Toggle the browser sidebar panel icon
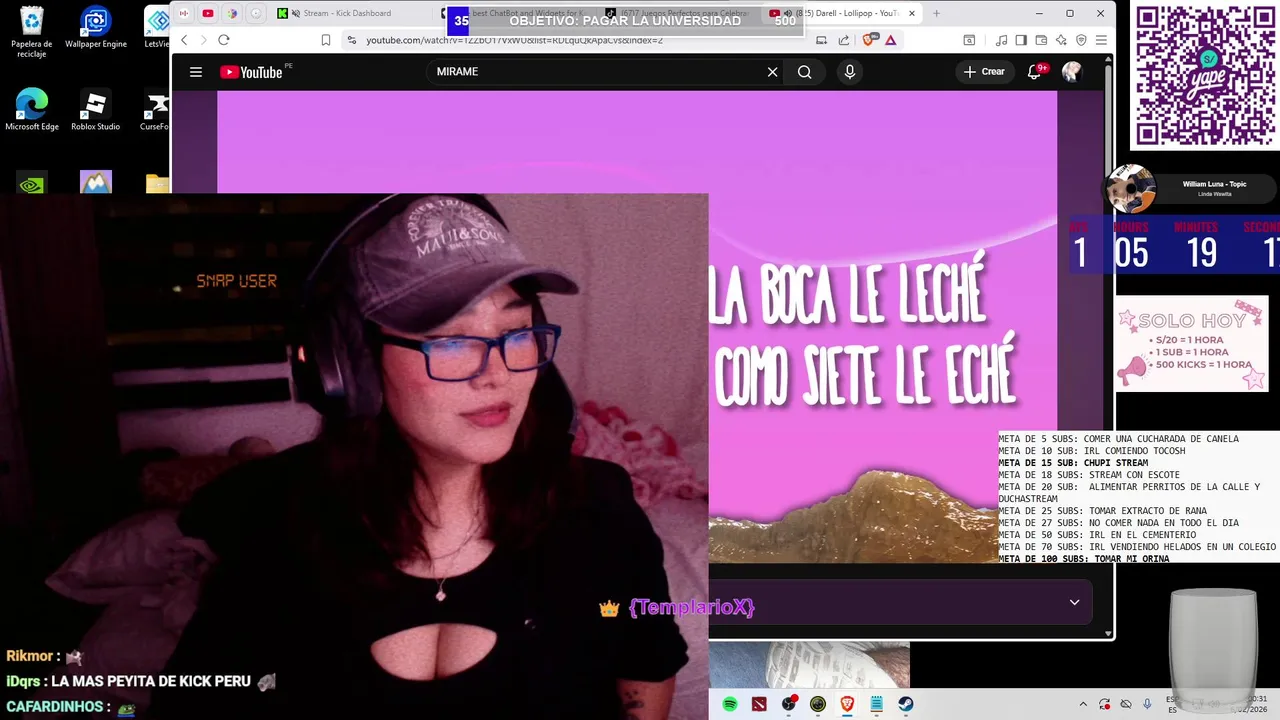This screenshot has width=1280, height=720. (1021, 40)
